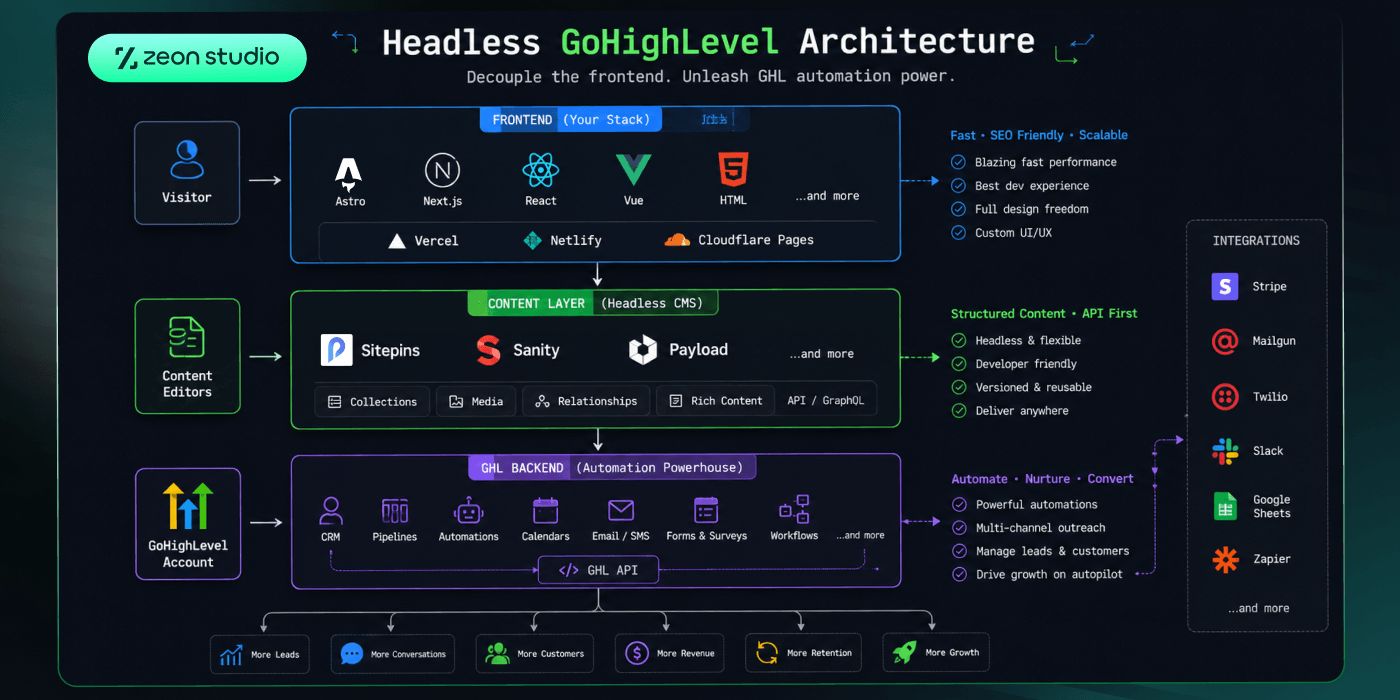Click the Twilio integration icon

1225,396
